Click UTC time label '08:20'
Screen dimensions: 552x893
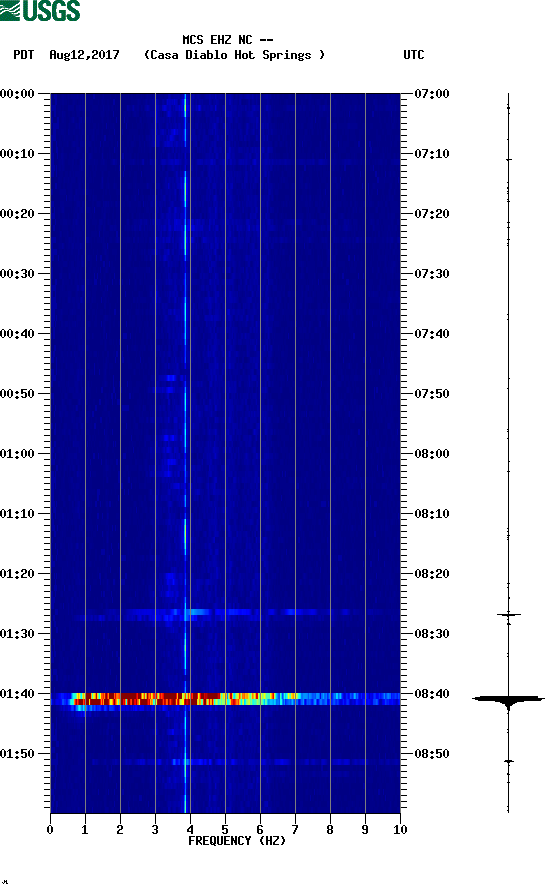pyautogui.click(x=432, y=574)
